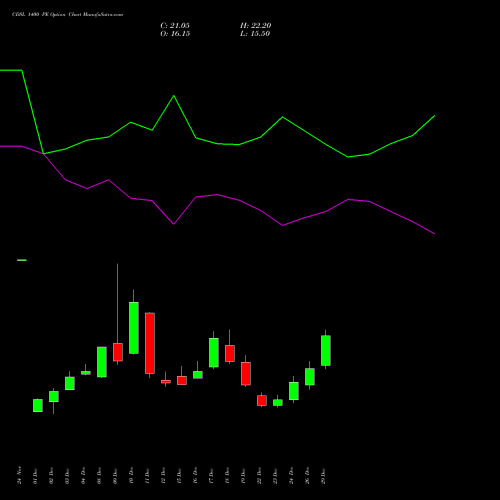Click the green dash marker for 24 Nov

pos(22,260)
